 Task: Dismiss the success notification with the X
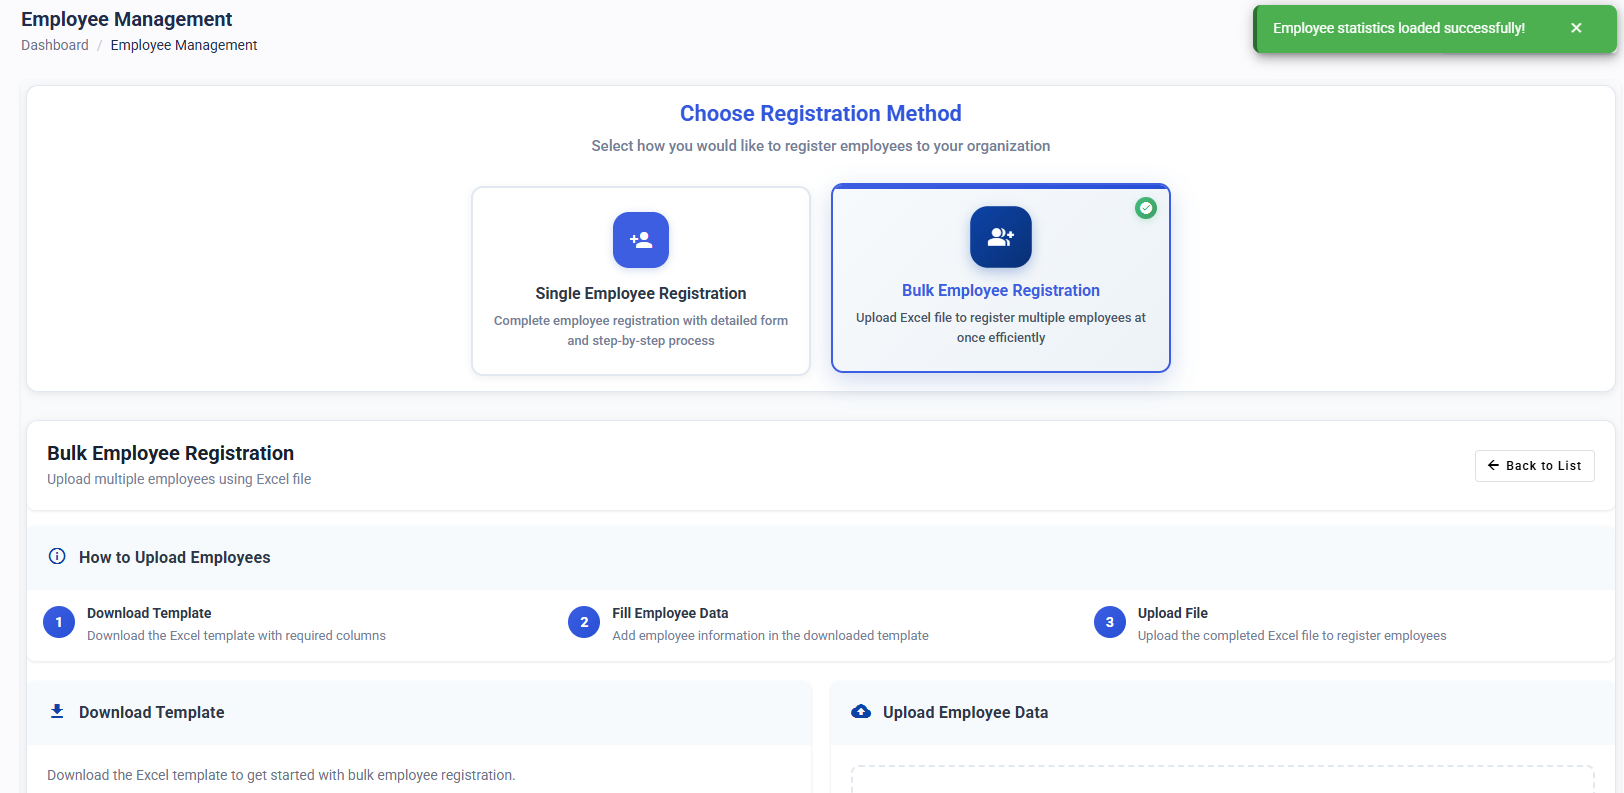pyautogui.click(x=1576, y=28)
